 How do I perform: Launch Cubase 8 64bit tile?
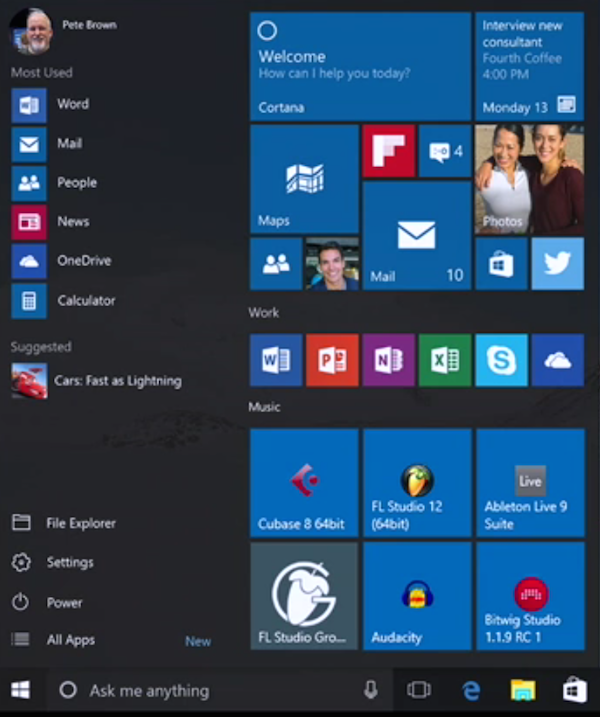pyautogui.click(x=304, y=483)
